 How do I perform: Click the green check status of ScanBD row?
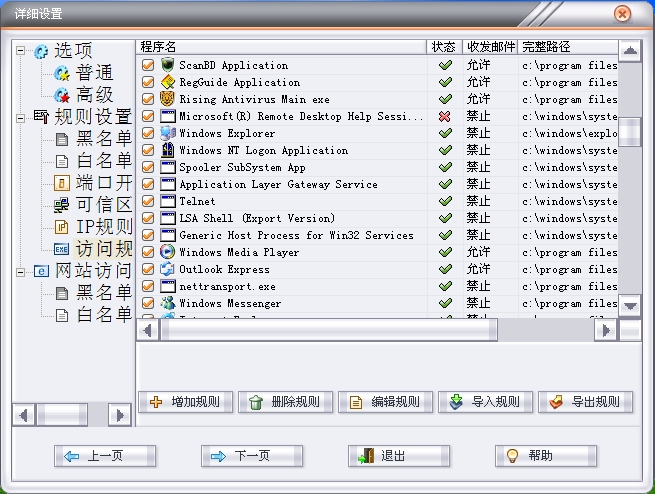pos(445,65)
